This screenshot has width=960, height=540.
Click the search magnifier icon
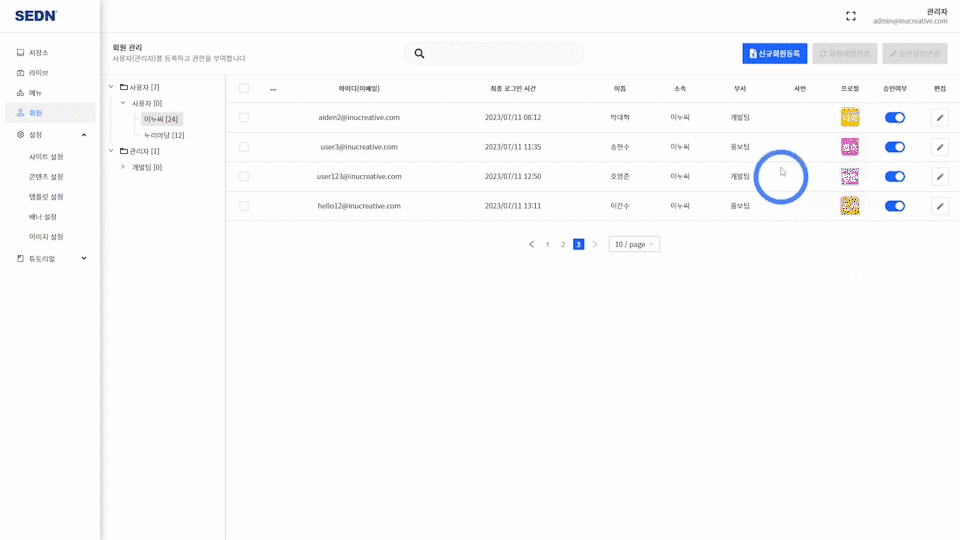coord(419,54)
